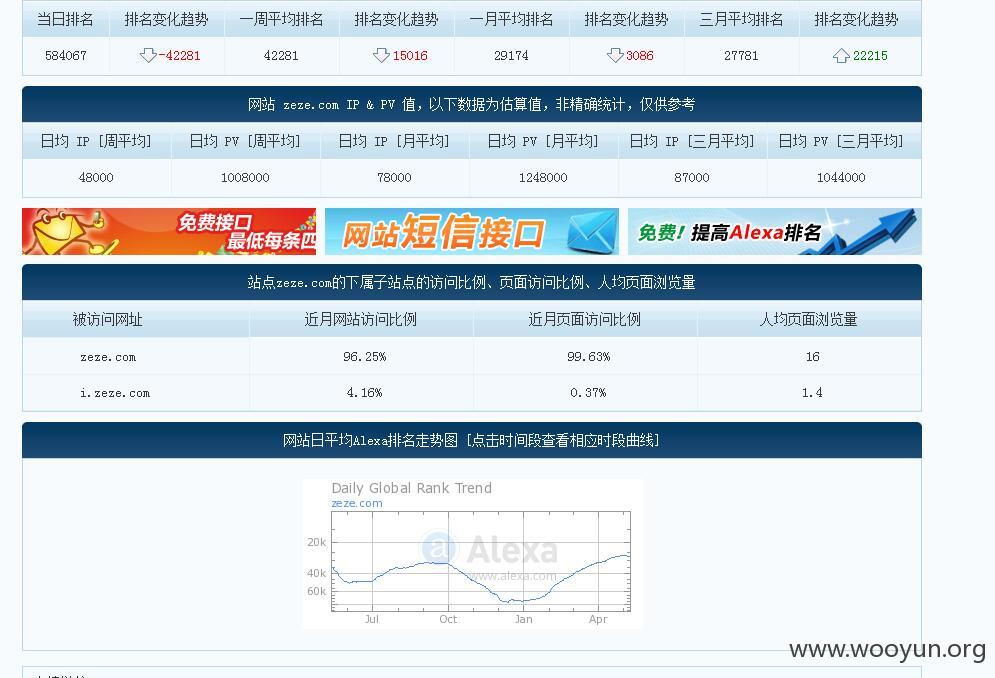The image size is (995, 678).
Task: Click the i.zeze.com subdomain row
Action: pos(471,393)
